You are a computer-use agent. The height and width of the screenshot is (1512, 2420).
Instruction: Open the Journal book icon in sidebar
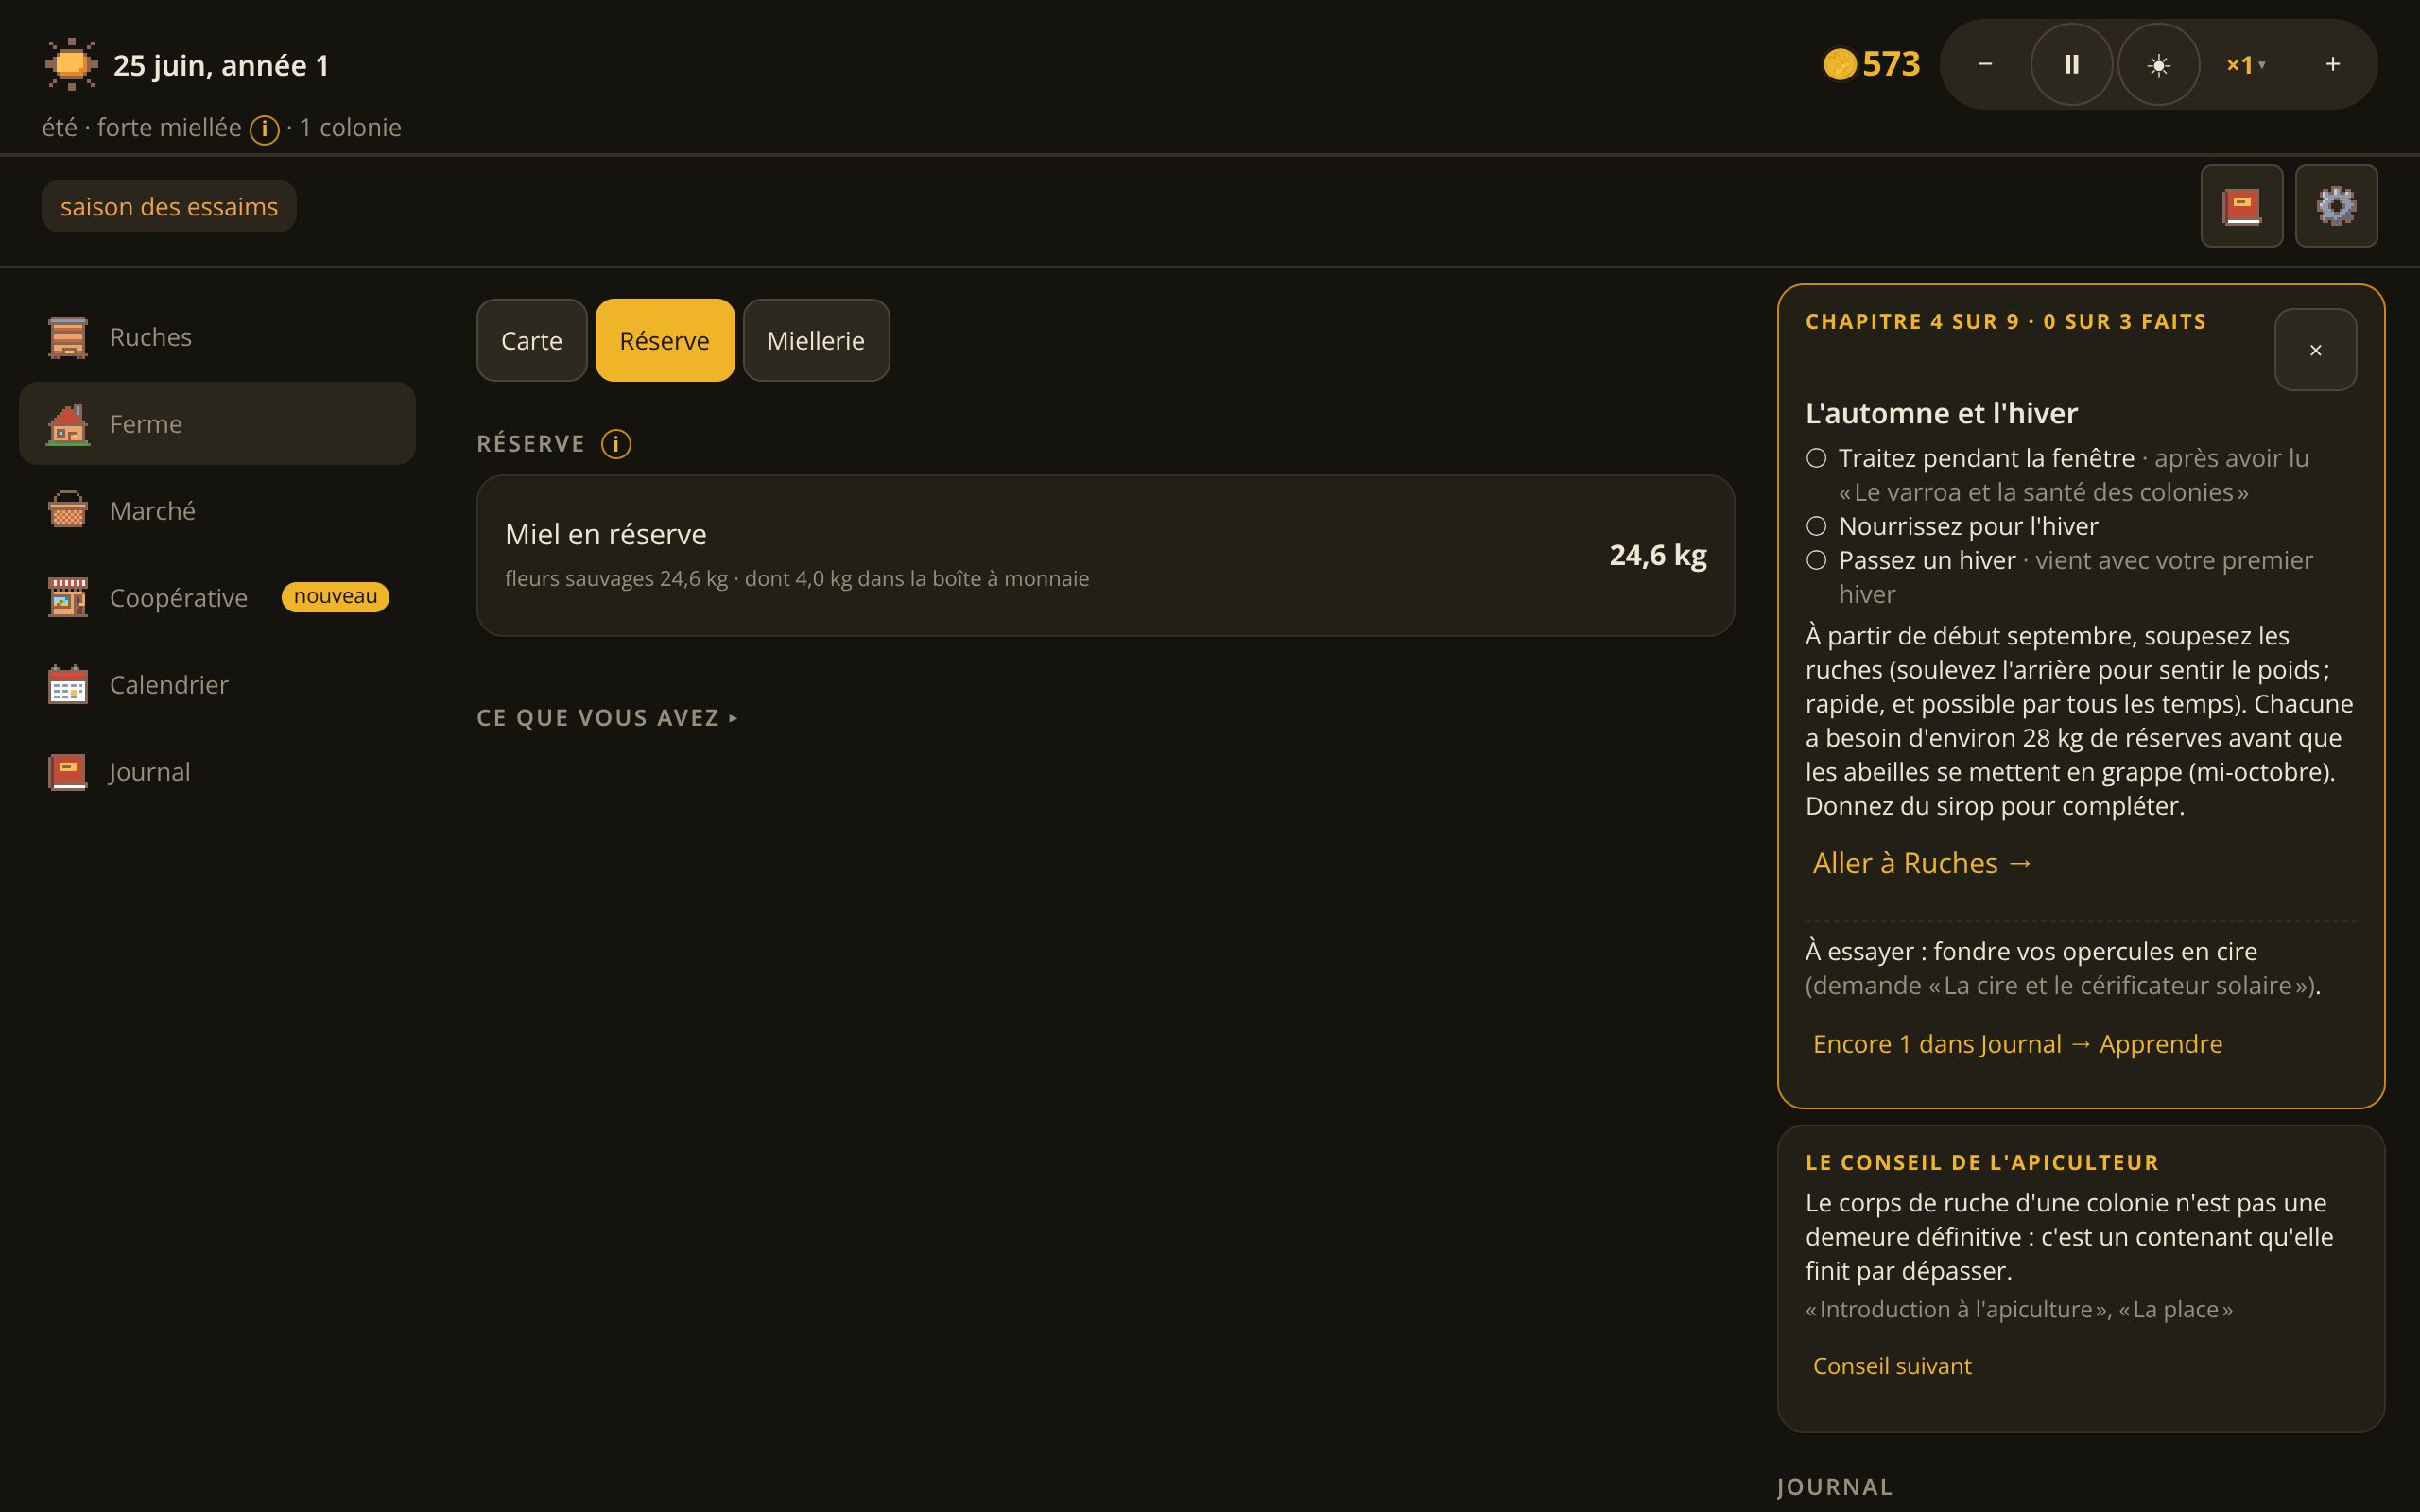68,771
